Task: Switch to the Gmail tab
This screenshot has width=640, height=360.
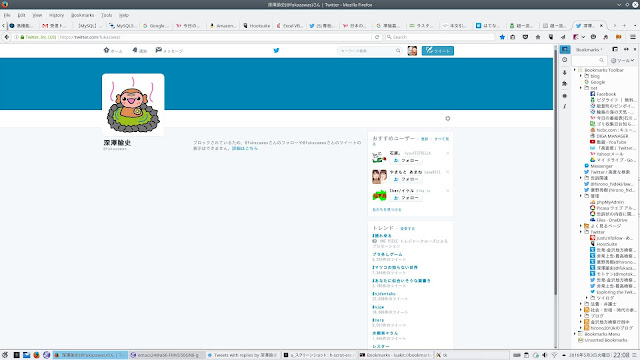Action: (56, 25)
